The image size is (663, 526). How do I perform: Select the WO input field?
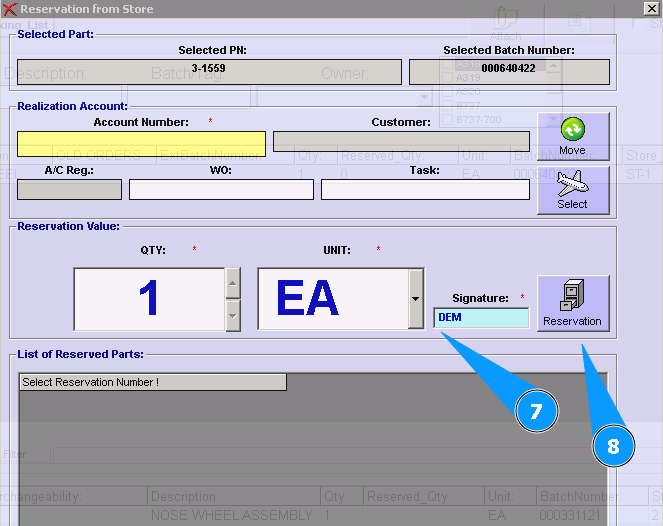point(221,190)
